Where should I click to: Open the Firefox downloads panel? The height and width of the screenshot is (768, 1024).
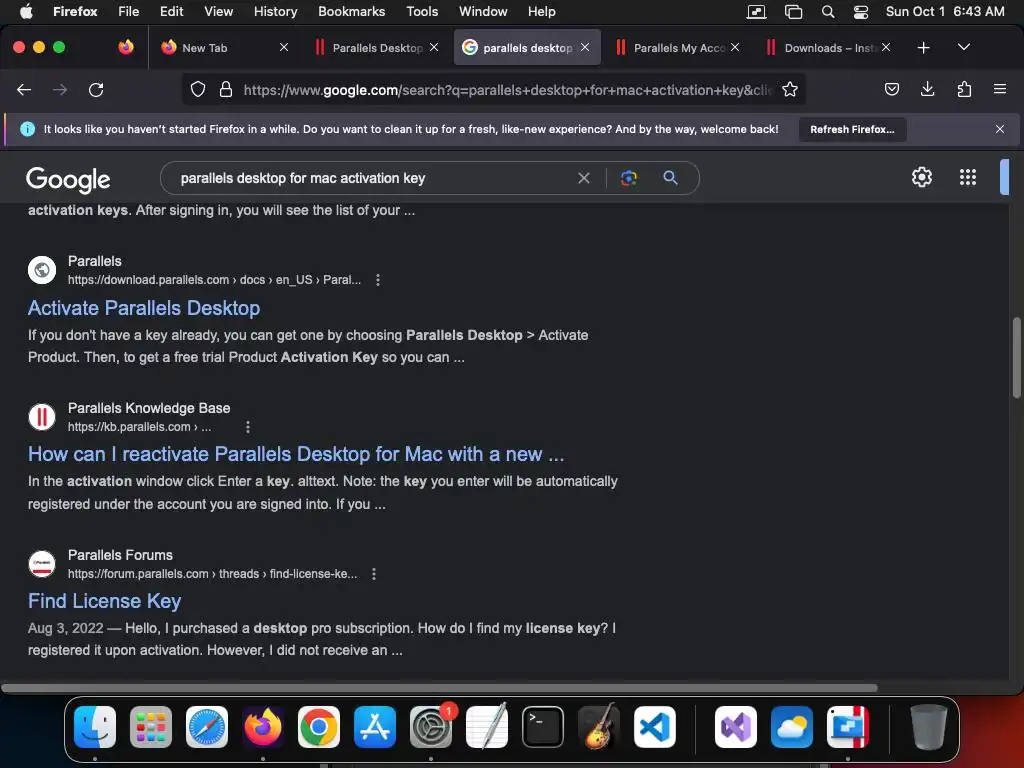pos(927,89)
